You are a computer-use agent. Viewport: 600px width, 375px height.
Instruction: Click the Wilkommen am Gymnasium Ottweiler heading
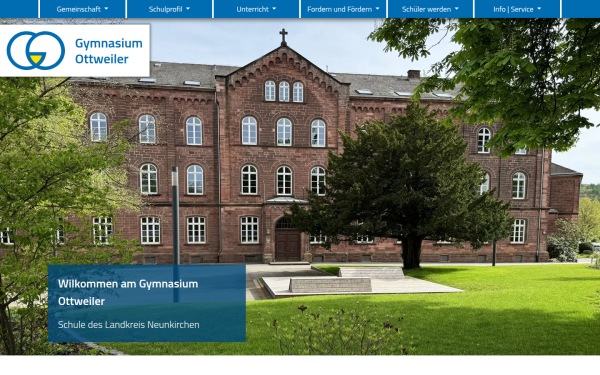(128, 292)
